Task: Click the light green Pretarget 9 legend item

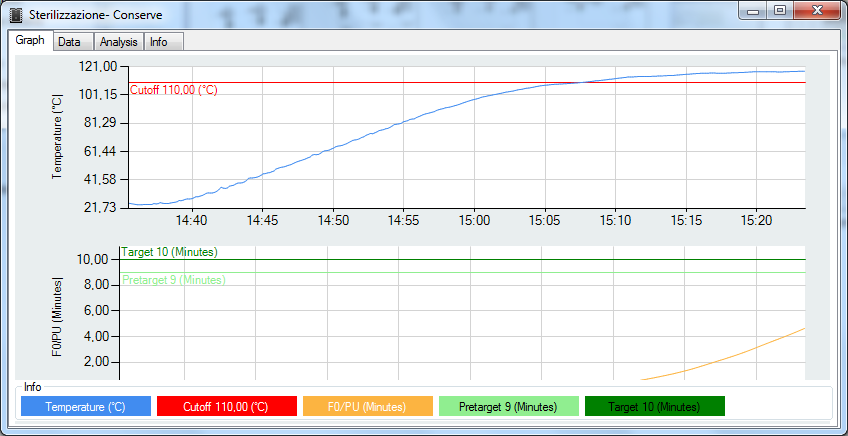Action: pyautogui.click(x=508, y=406)
